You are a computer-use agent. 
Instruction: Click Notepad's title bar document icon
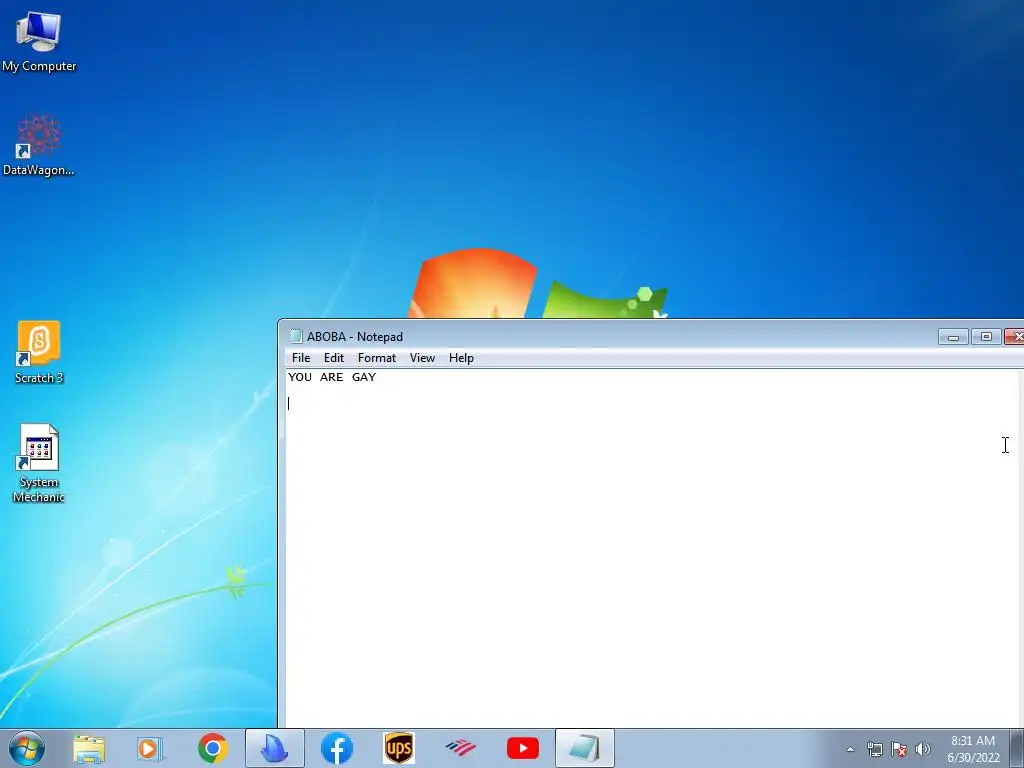[x=296, y=336]
